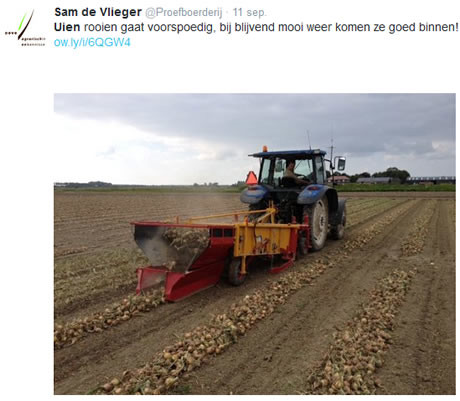
Task: Follow the ow.ly/i/6QGW4 link
Action: click(92, 42)
